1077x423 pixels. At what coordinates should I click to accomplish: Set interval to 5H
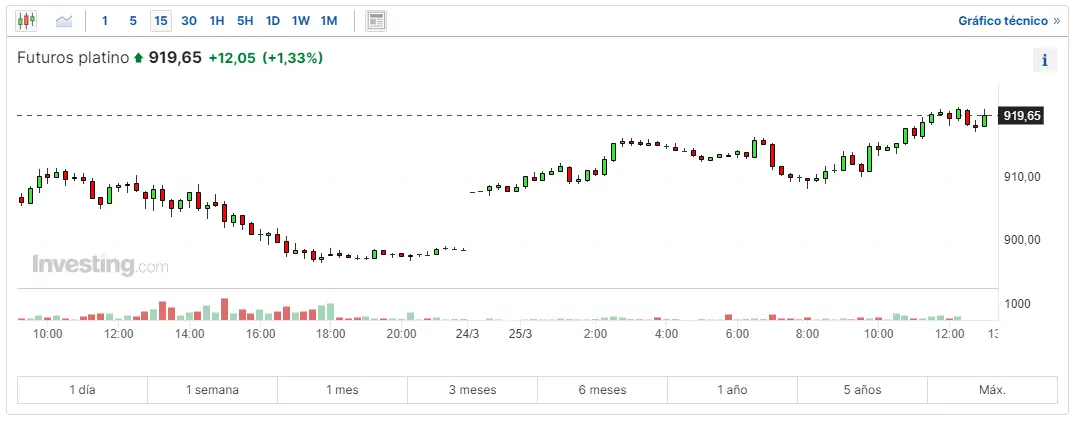[x=245, y=20]
